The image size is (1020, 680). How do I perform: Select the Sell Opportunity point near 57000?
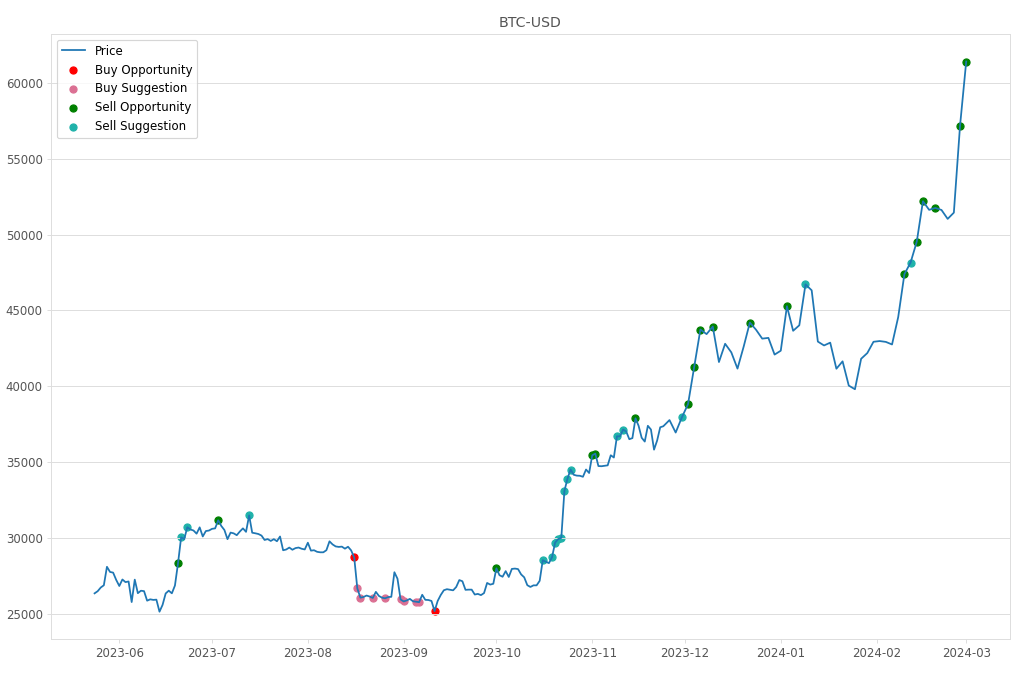[x=960, y=126]
